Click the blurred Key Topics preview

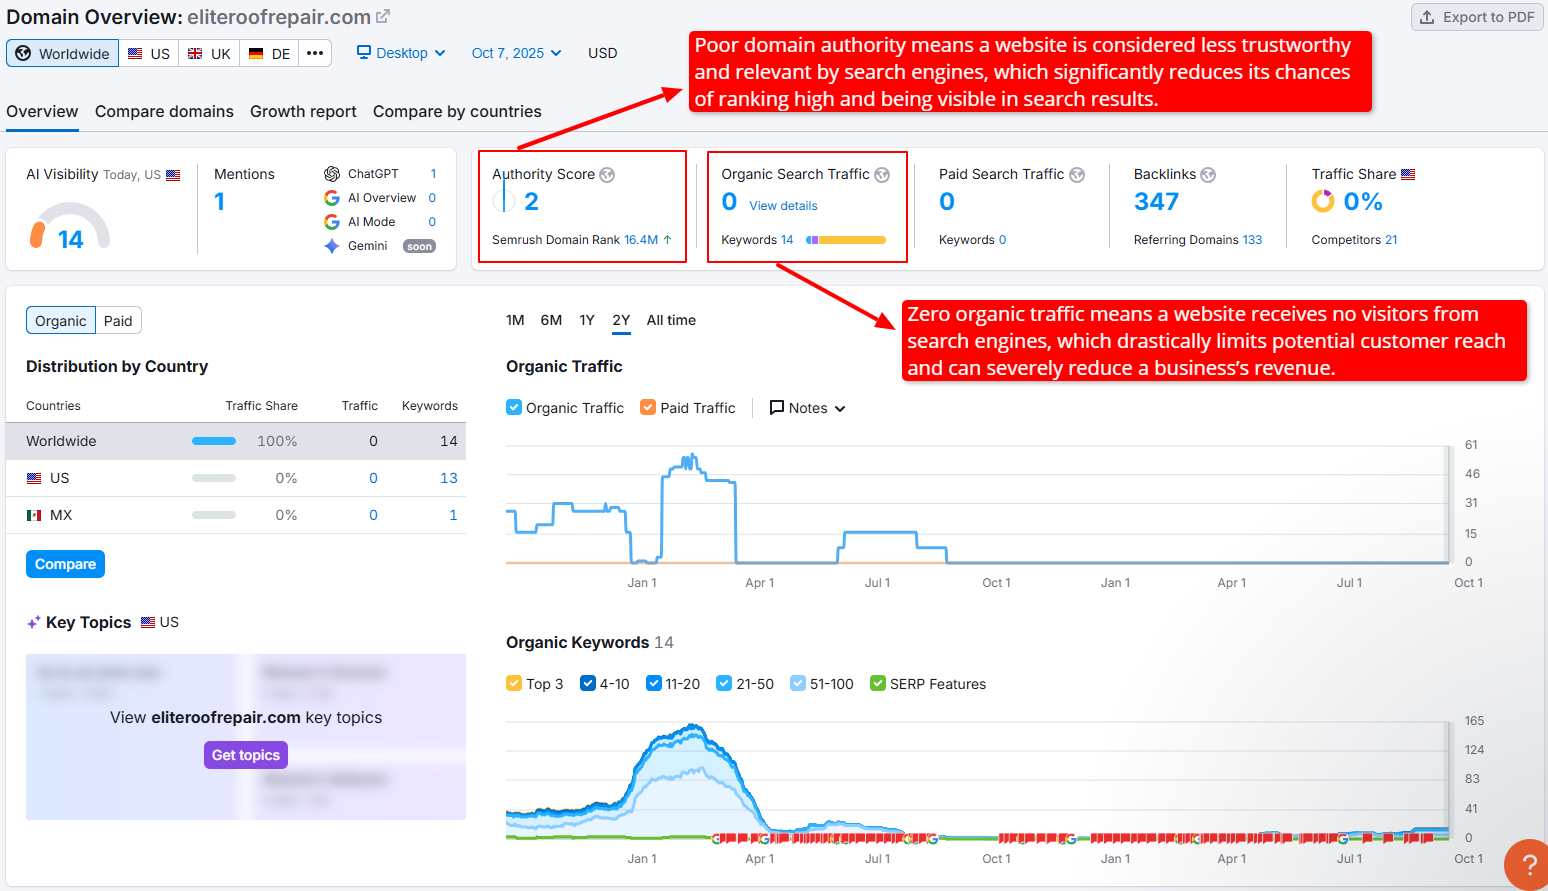click(x=246, y=737)
